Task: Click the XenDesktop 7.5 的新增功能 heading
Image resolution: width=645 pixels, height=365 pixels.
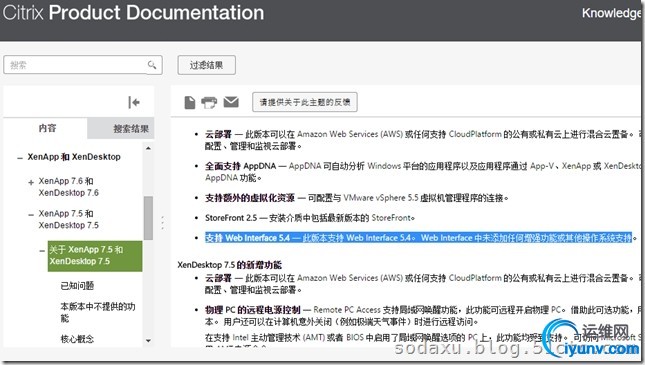Action: point(230,265)
